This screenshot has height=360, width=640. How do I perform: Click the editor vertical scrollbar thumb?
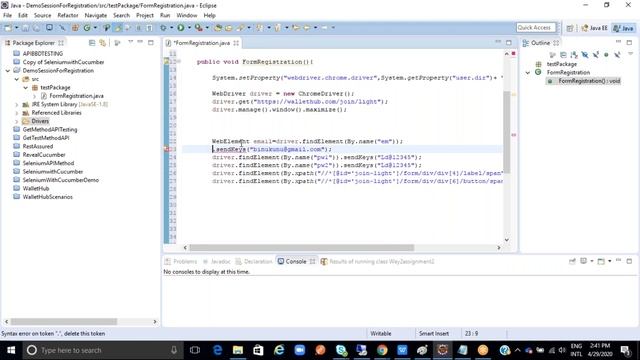tap(507, 132)
